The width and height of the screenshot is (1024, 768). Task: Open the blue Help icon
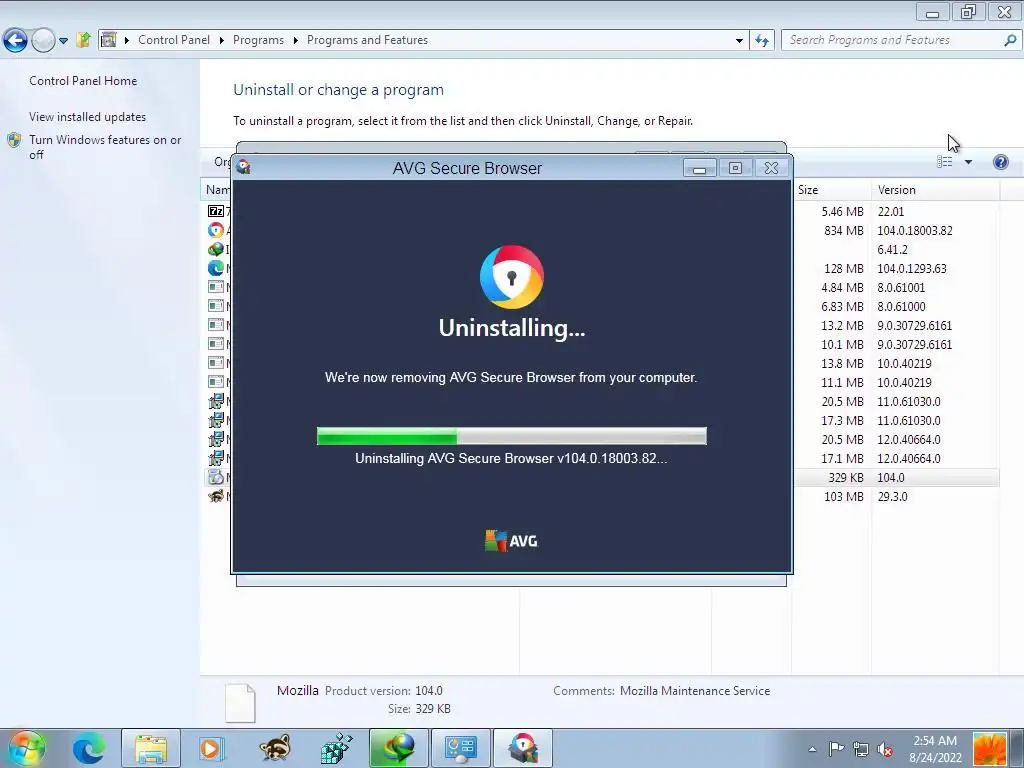pos(1000,162)
